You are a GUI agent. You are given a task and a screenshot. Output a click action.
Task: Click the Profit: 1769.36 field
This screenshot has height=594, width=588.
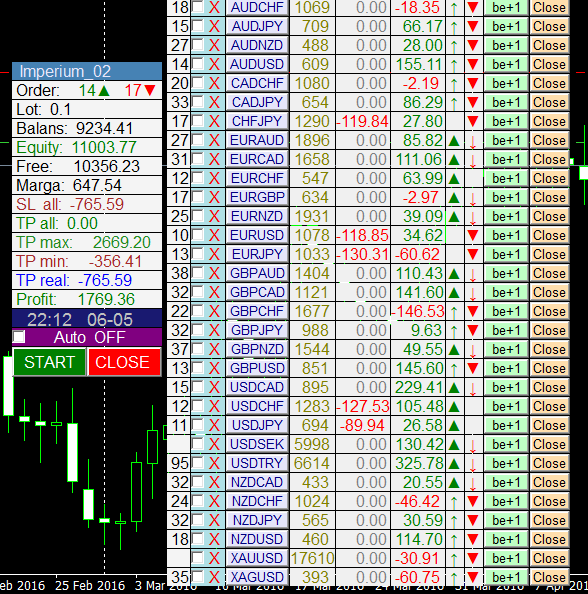(x=87, y=299)
